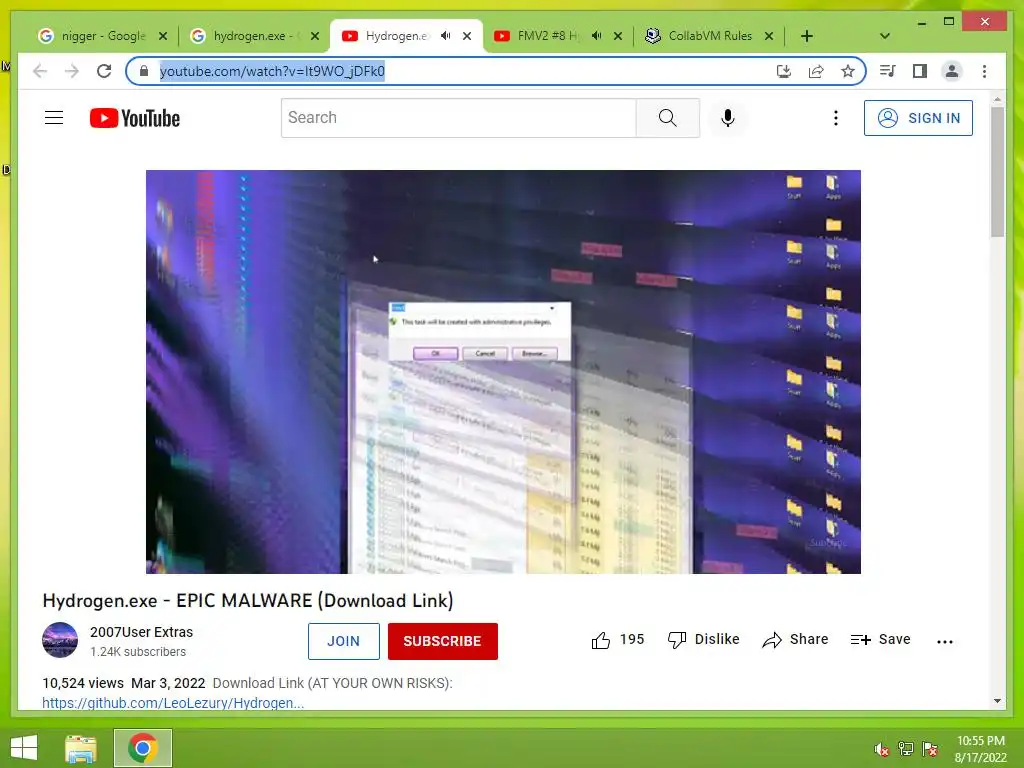This screenshot has height=768, width=1024.
Task: Open the Chrome three-dot menu
Action: pos(984,71)
